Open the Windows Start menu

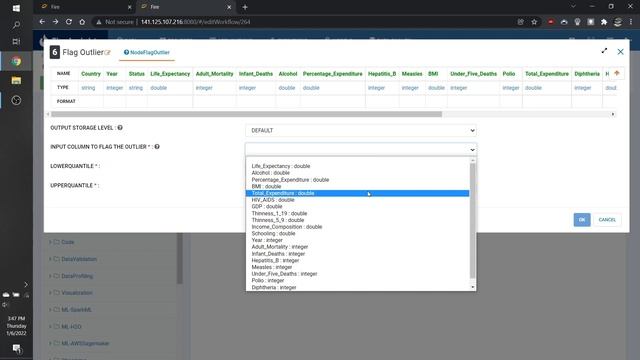coord(16,8)
